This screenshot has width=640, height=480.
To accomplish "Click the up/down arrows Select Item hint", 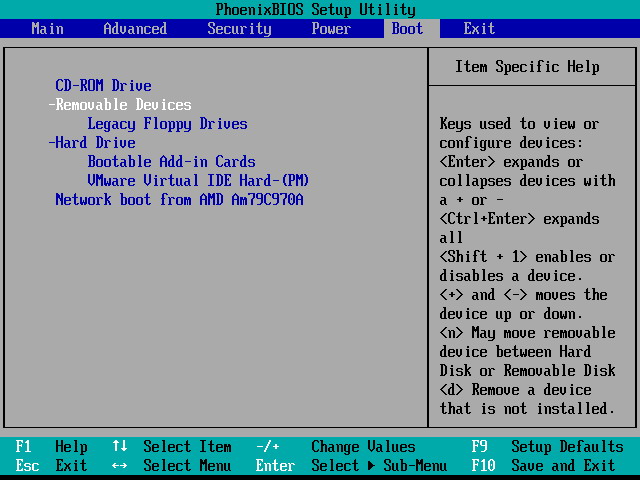I will 171,447.
